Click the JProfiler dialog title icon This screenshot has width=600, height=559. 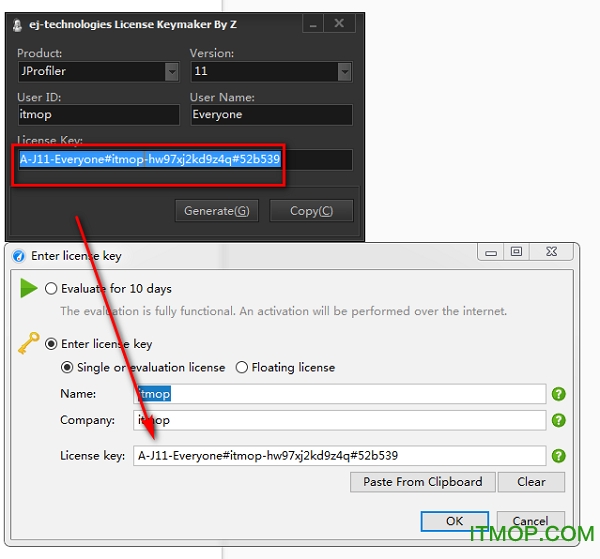click(18, 256)
